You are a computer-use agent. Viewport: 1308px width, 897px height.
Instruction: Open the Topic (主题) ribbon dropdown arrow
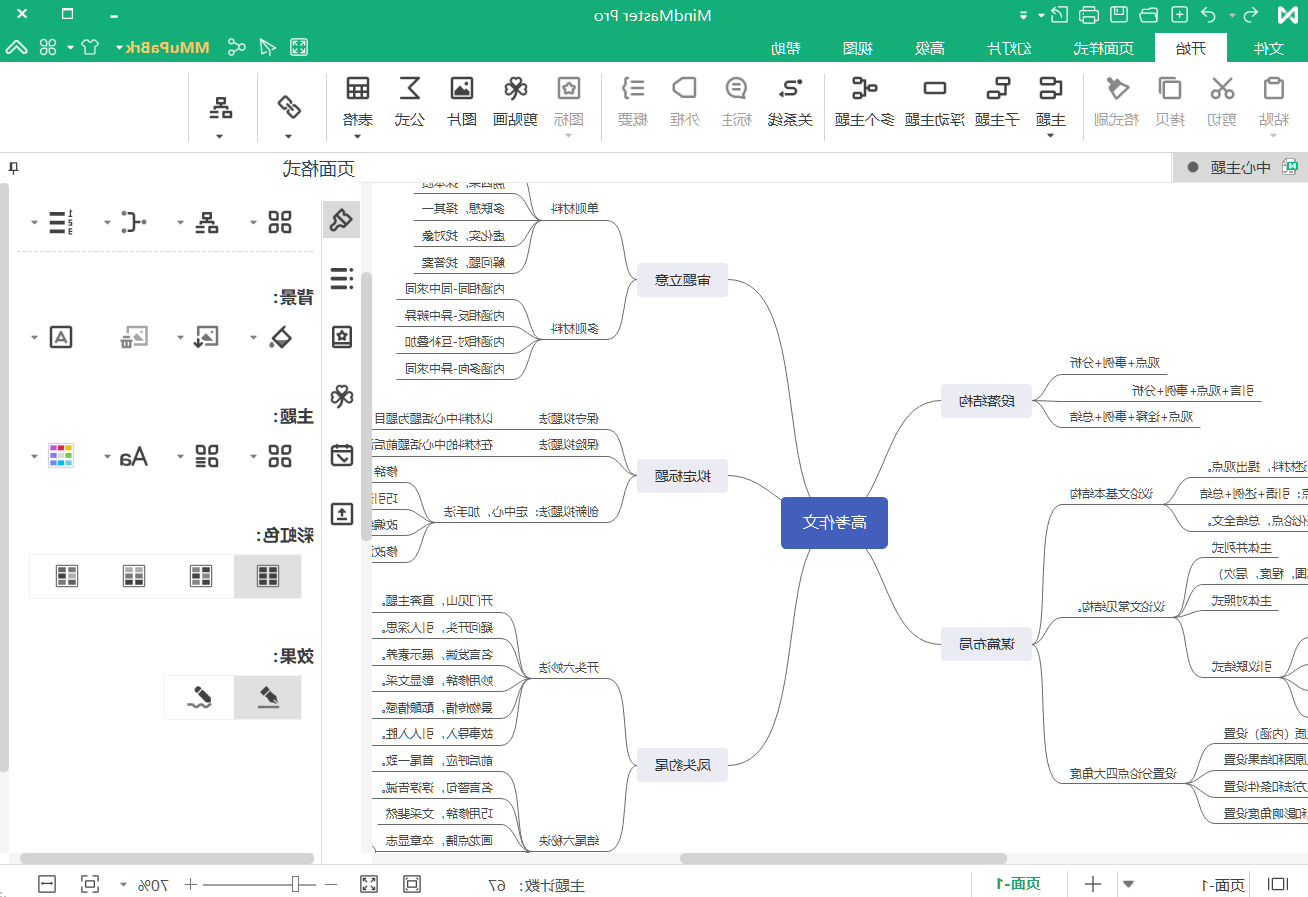1050,135
